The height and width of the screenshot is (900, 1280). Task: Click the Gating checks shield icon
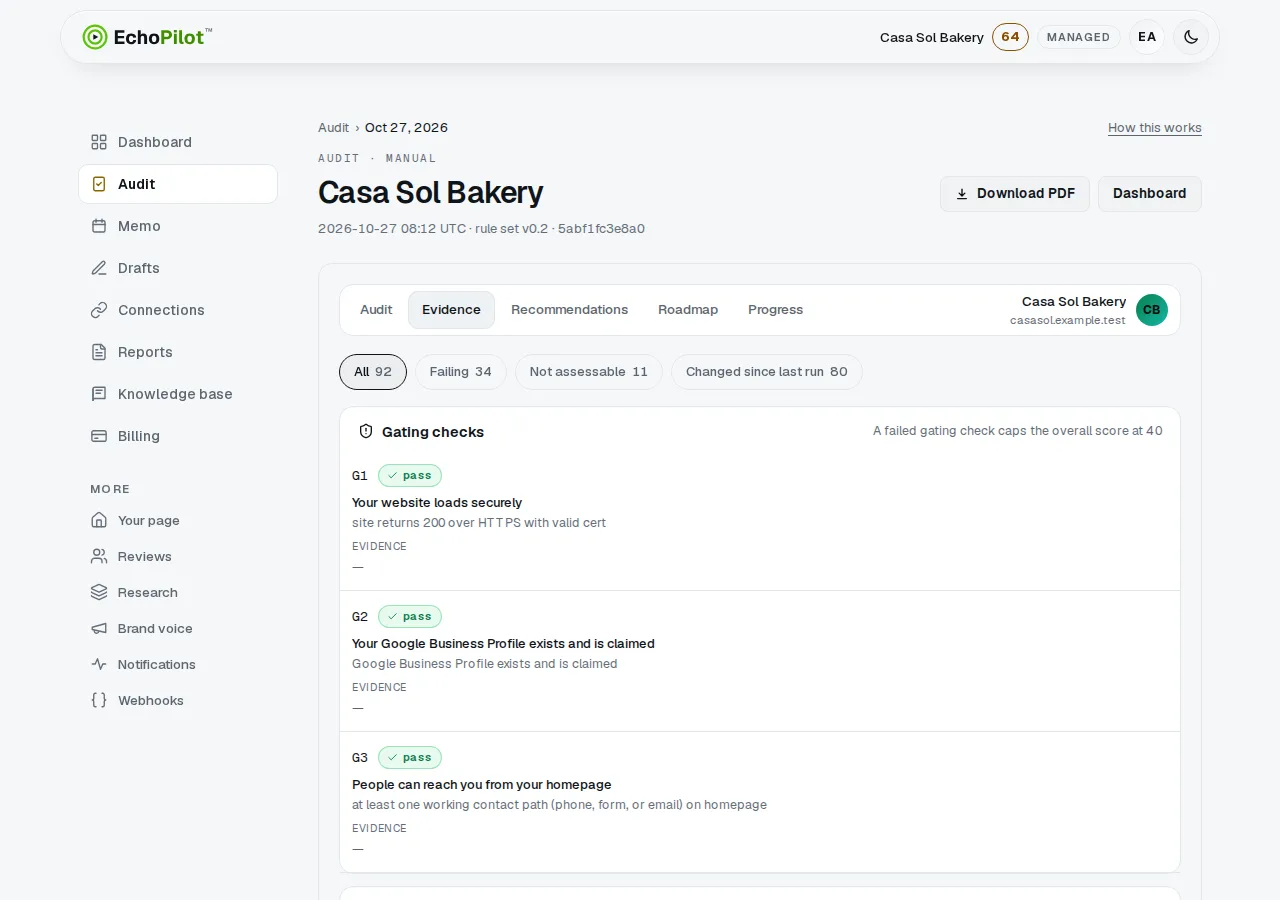[x=366, y=432]
